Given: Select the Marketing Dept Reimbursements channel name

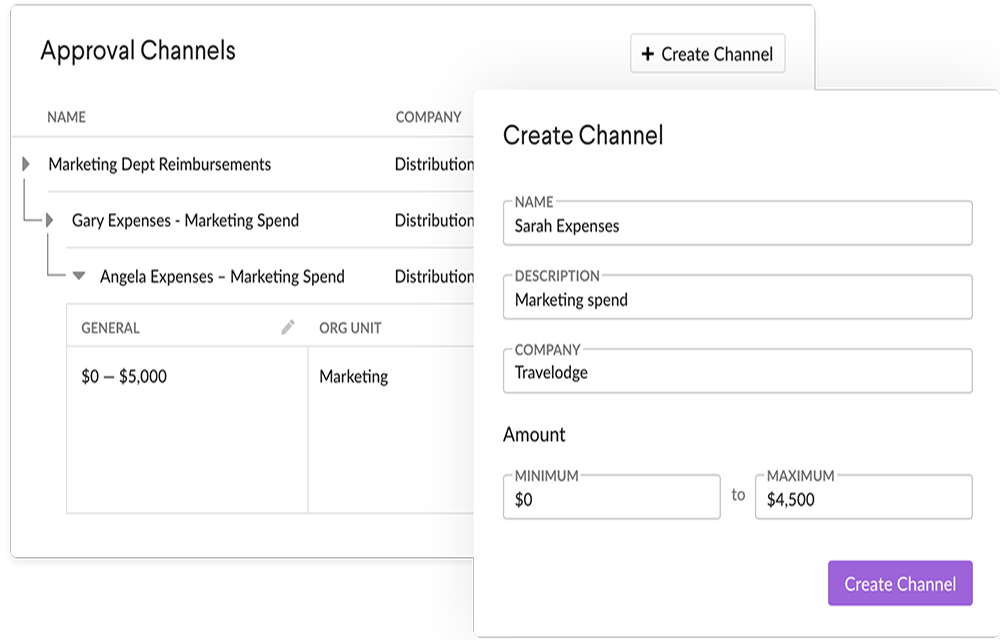Looking at the screenshot, I should [x=160, y=164].
